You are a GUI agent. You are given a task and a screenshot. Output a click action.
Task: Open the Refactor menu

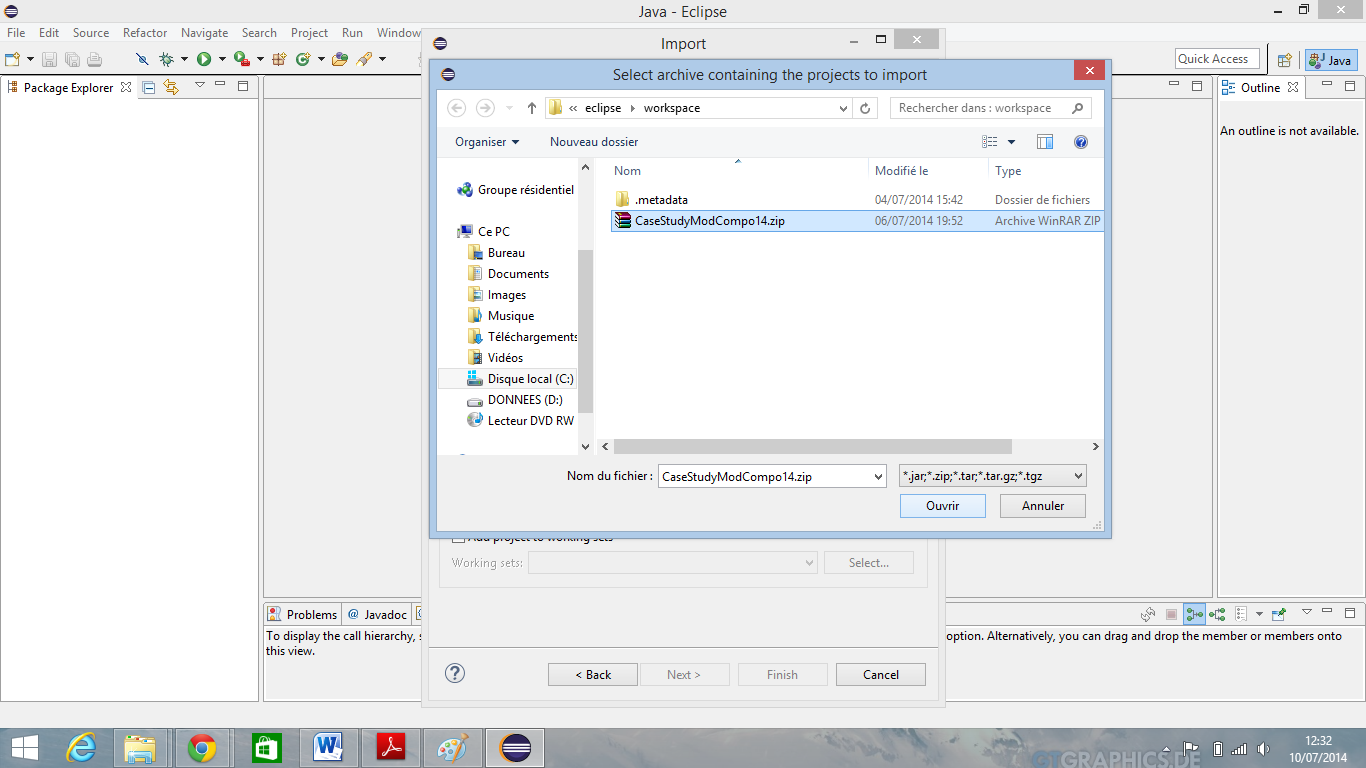click(145, 33)
